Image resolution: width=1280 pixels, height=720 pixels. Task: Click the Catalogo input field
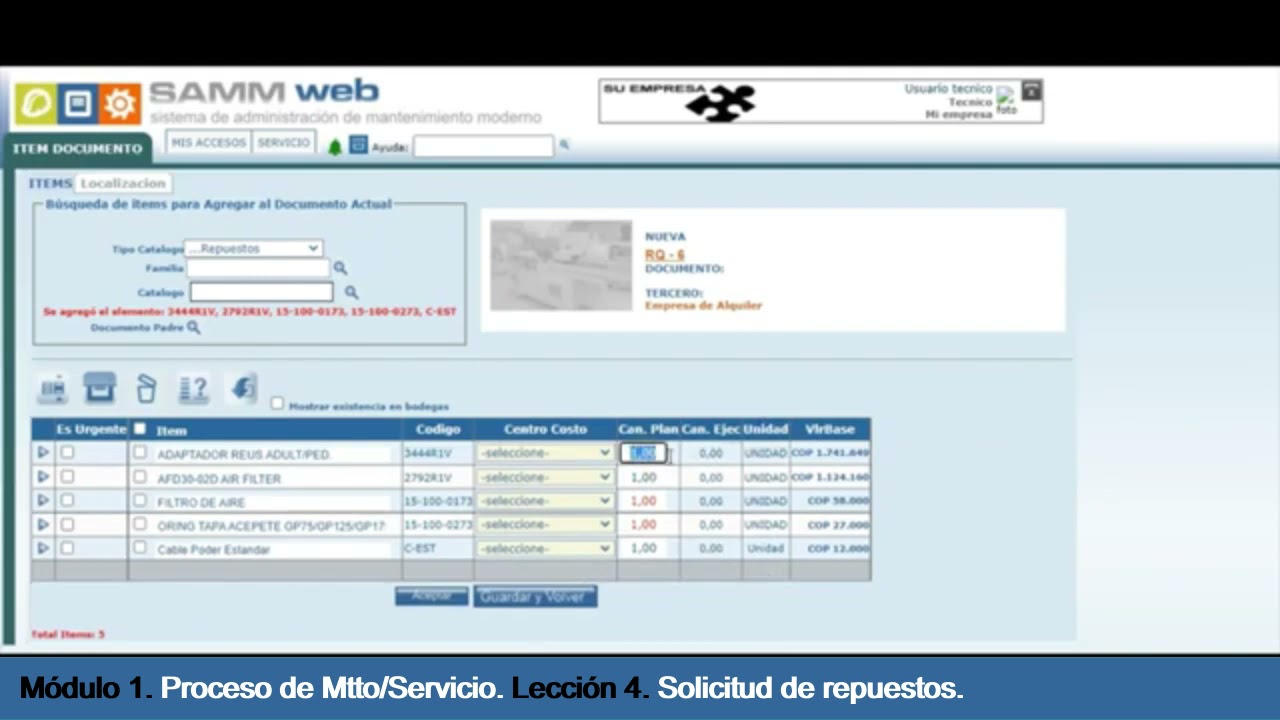coord(262,292)
